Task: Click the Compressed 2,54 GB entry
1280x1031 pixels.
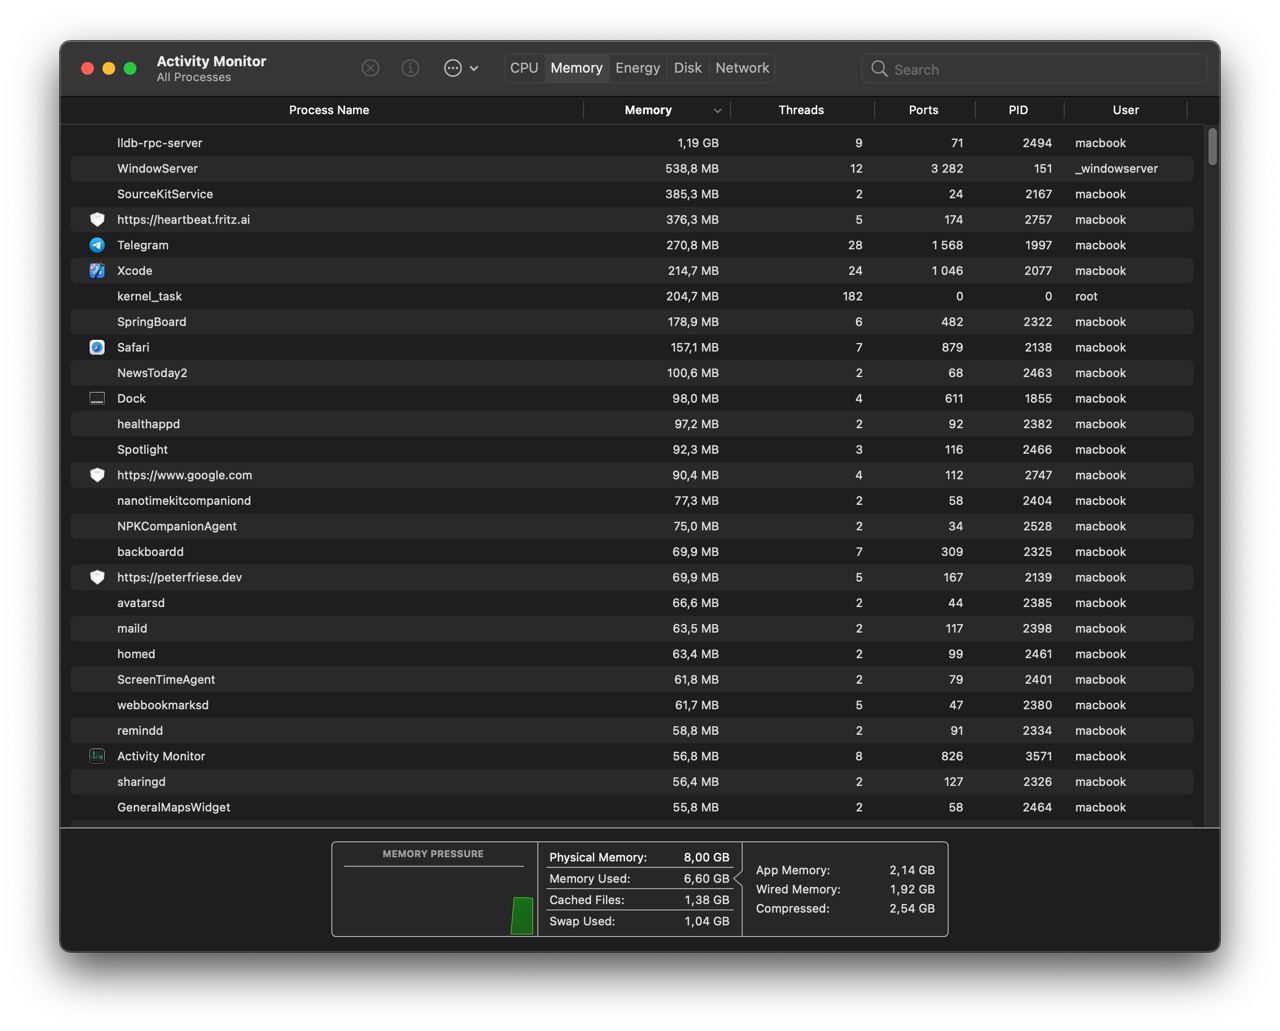Action: click(x=845, y=908)
